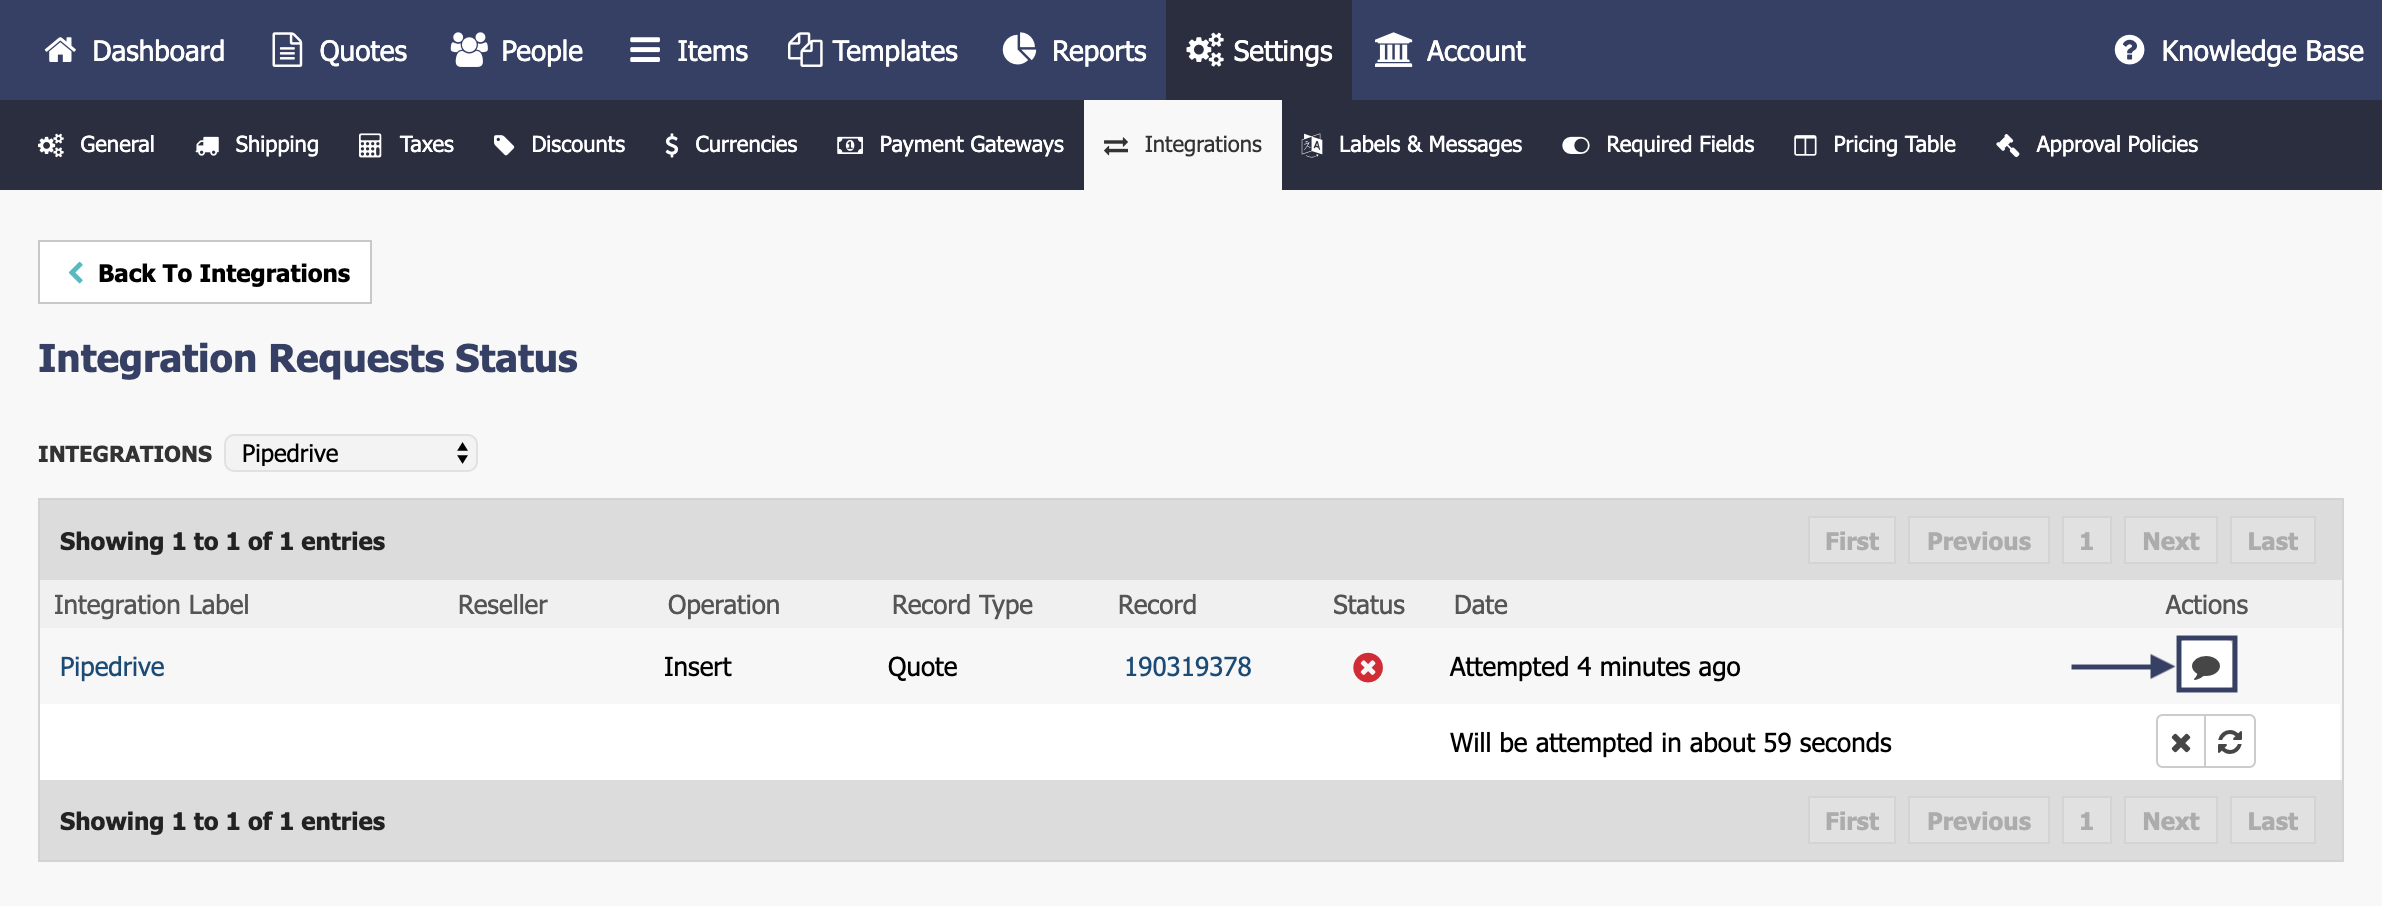
Task: Click the Record Type column header
Action: point(962,605)
